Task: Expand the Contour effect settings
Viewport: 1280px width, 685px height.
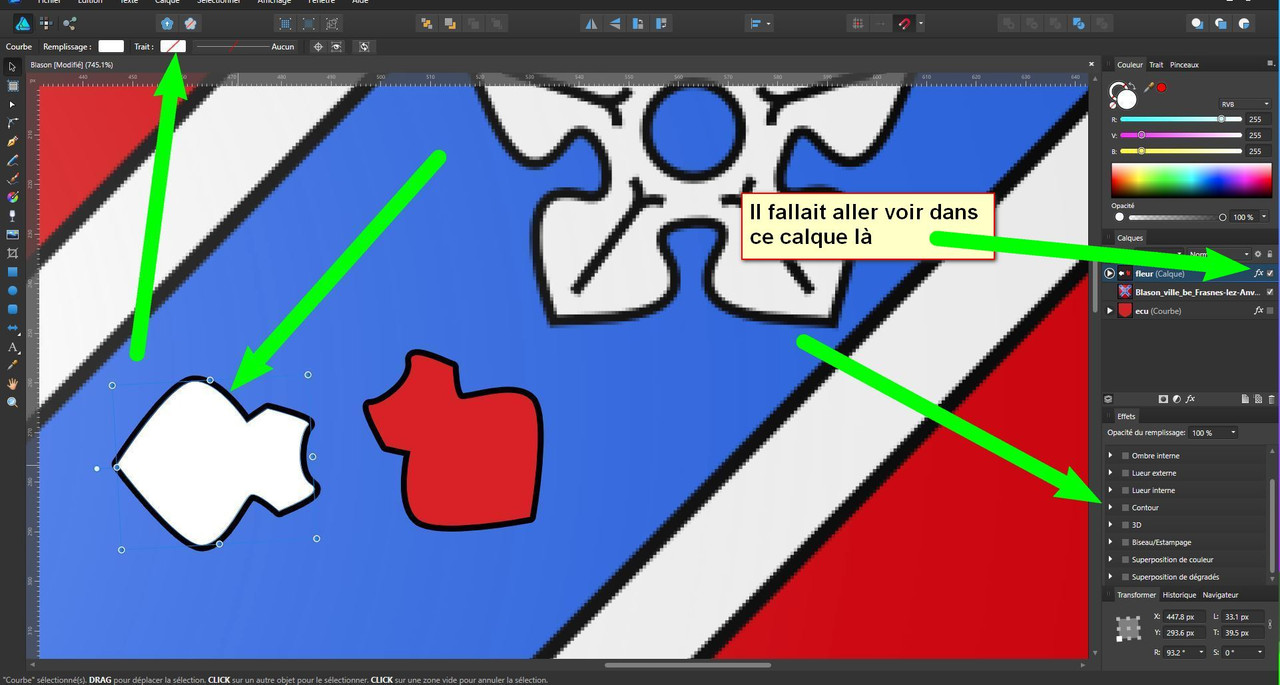Action: (1110, 507)
